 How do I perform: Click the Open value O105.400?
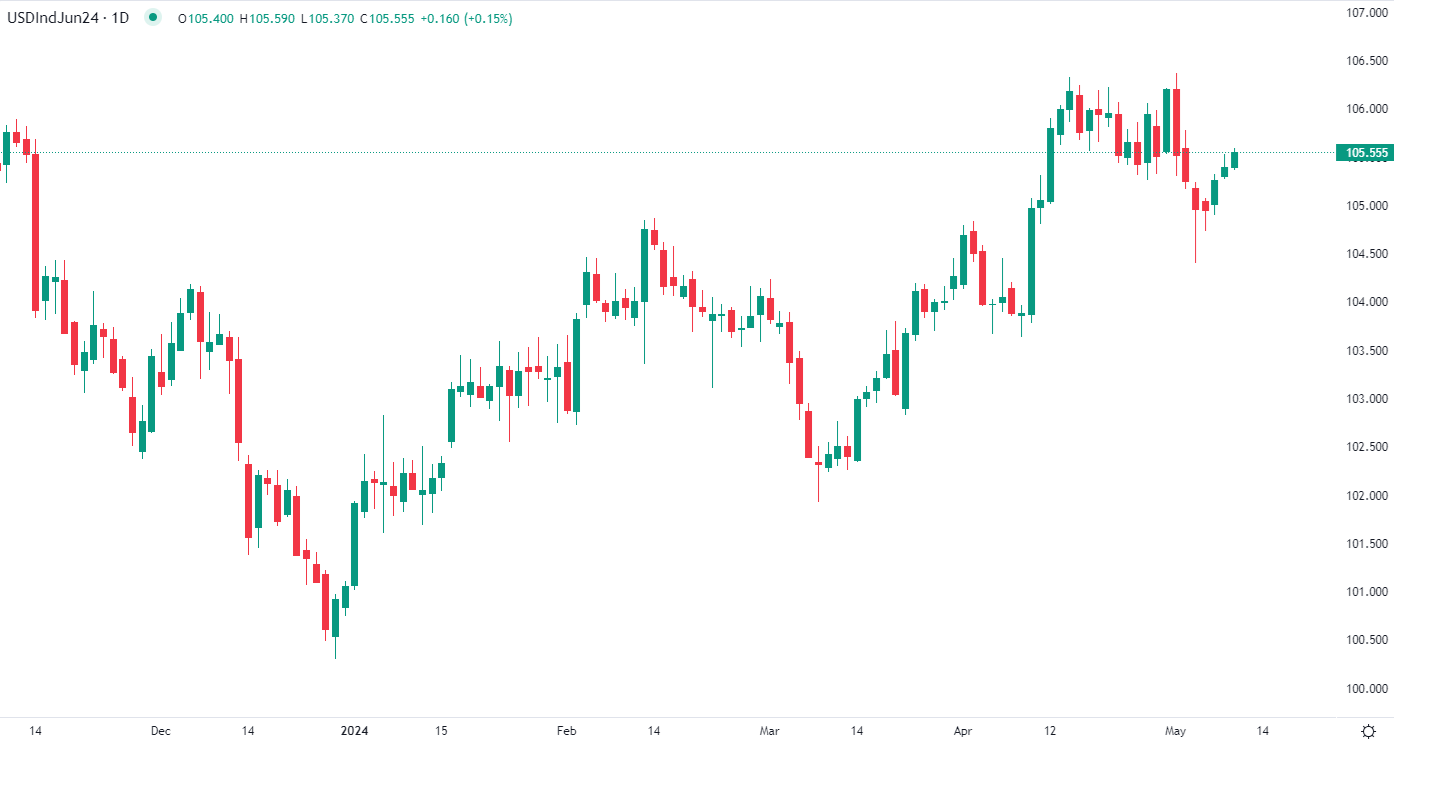click(x=205, y=18)
